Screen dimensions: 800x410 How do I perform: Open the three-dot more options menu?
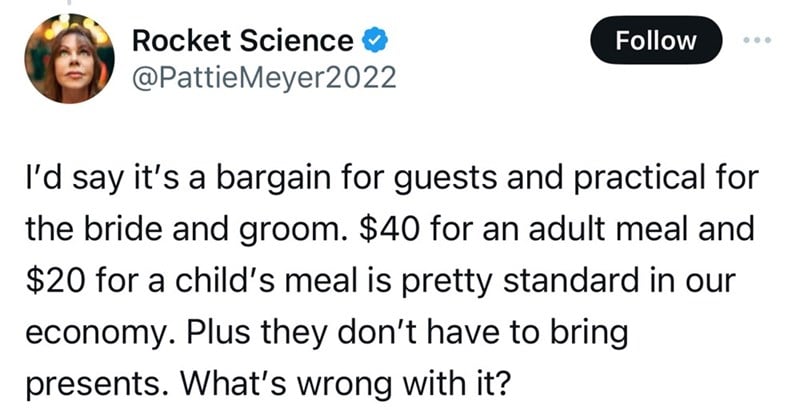coord(758,40)
